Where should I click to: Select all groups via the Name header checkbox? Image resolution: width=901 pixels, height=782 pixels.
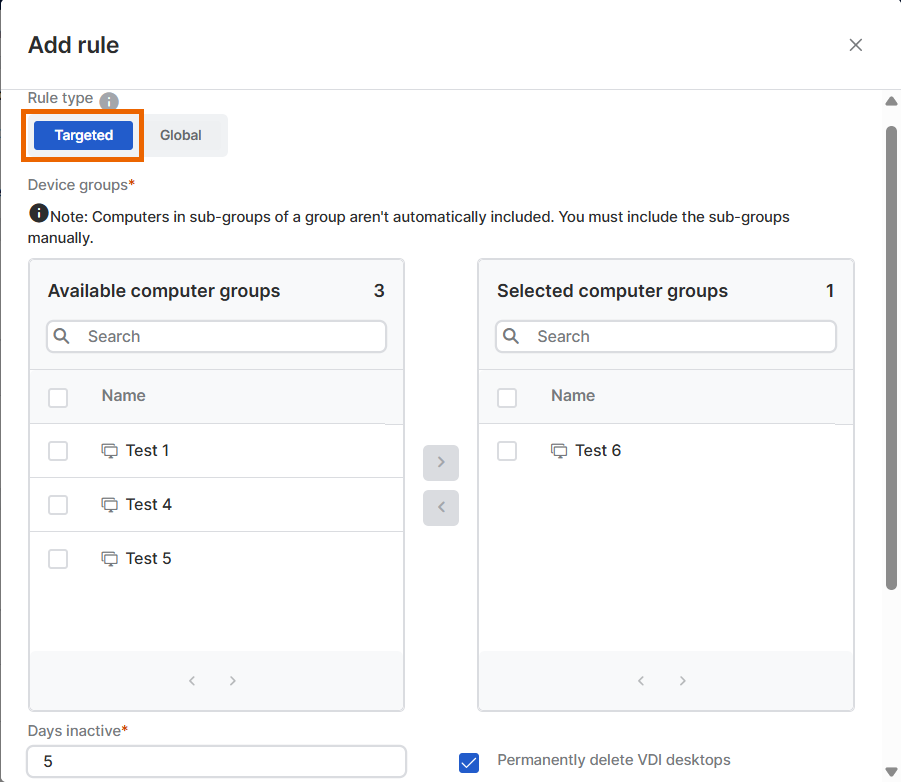(x=57, y=395)
